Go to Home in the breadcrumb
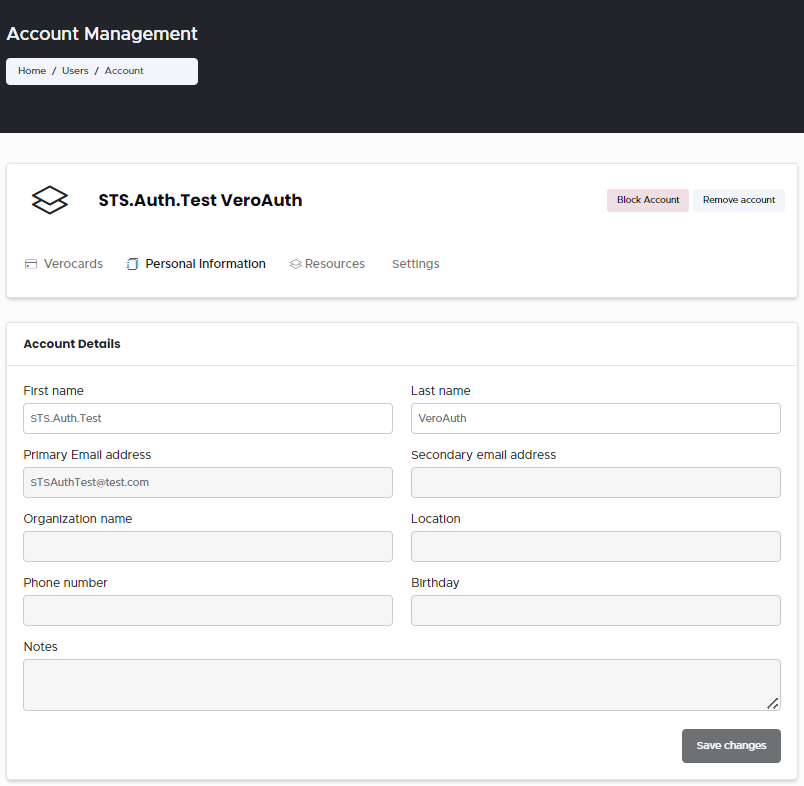This screenshot has height=786, width=804. coord(32,71)
